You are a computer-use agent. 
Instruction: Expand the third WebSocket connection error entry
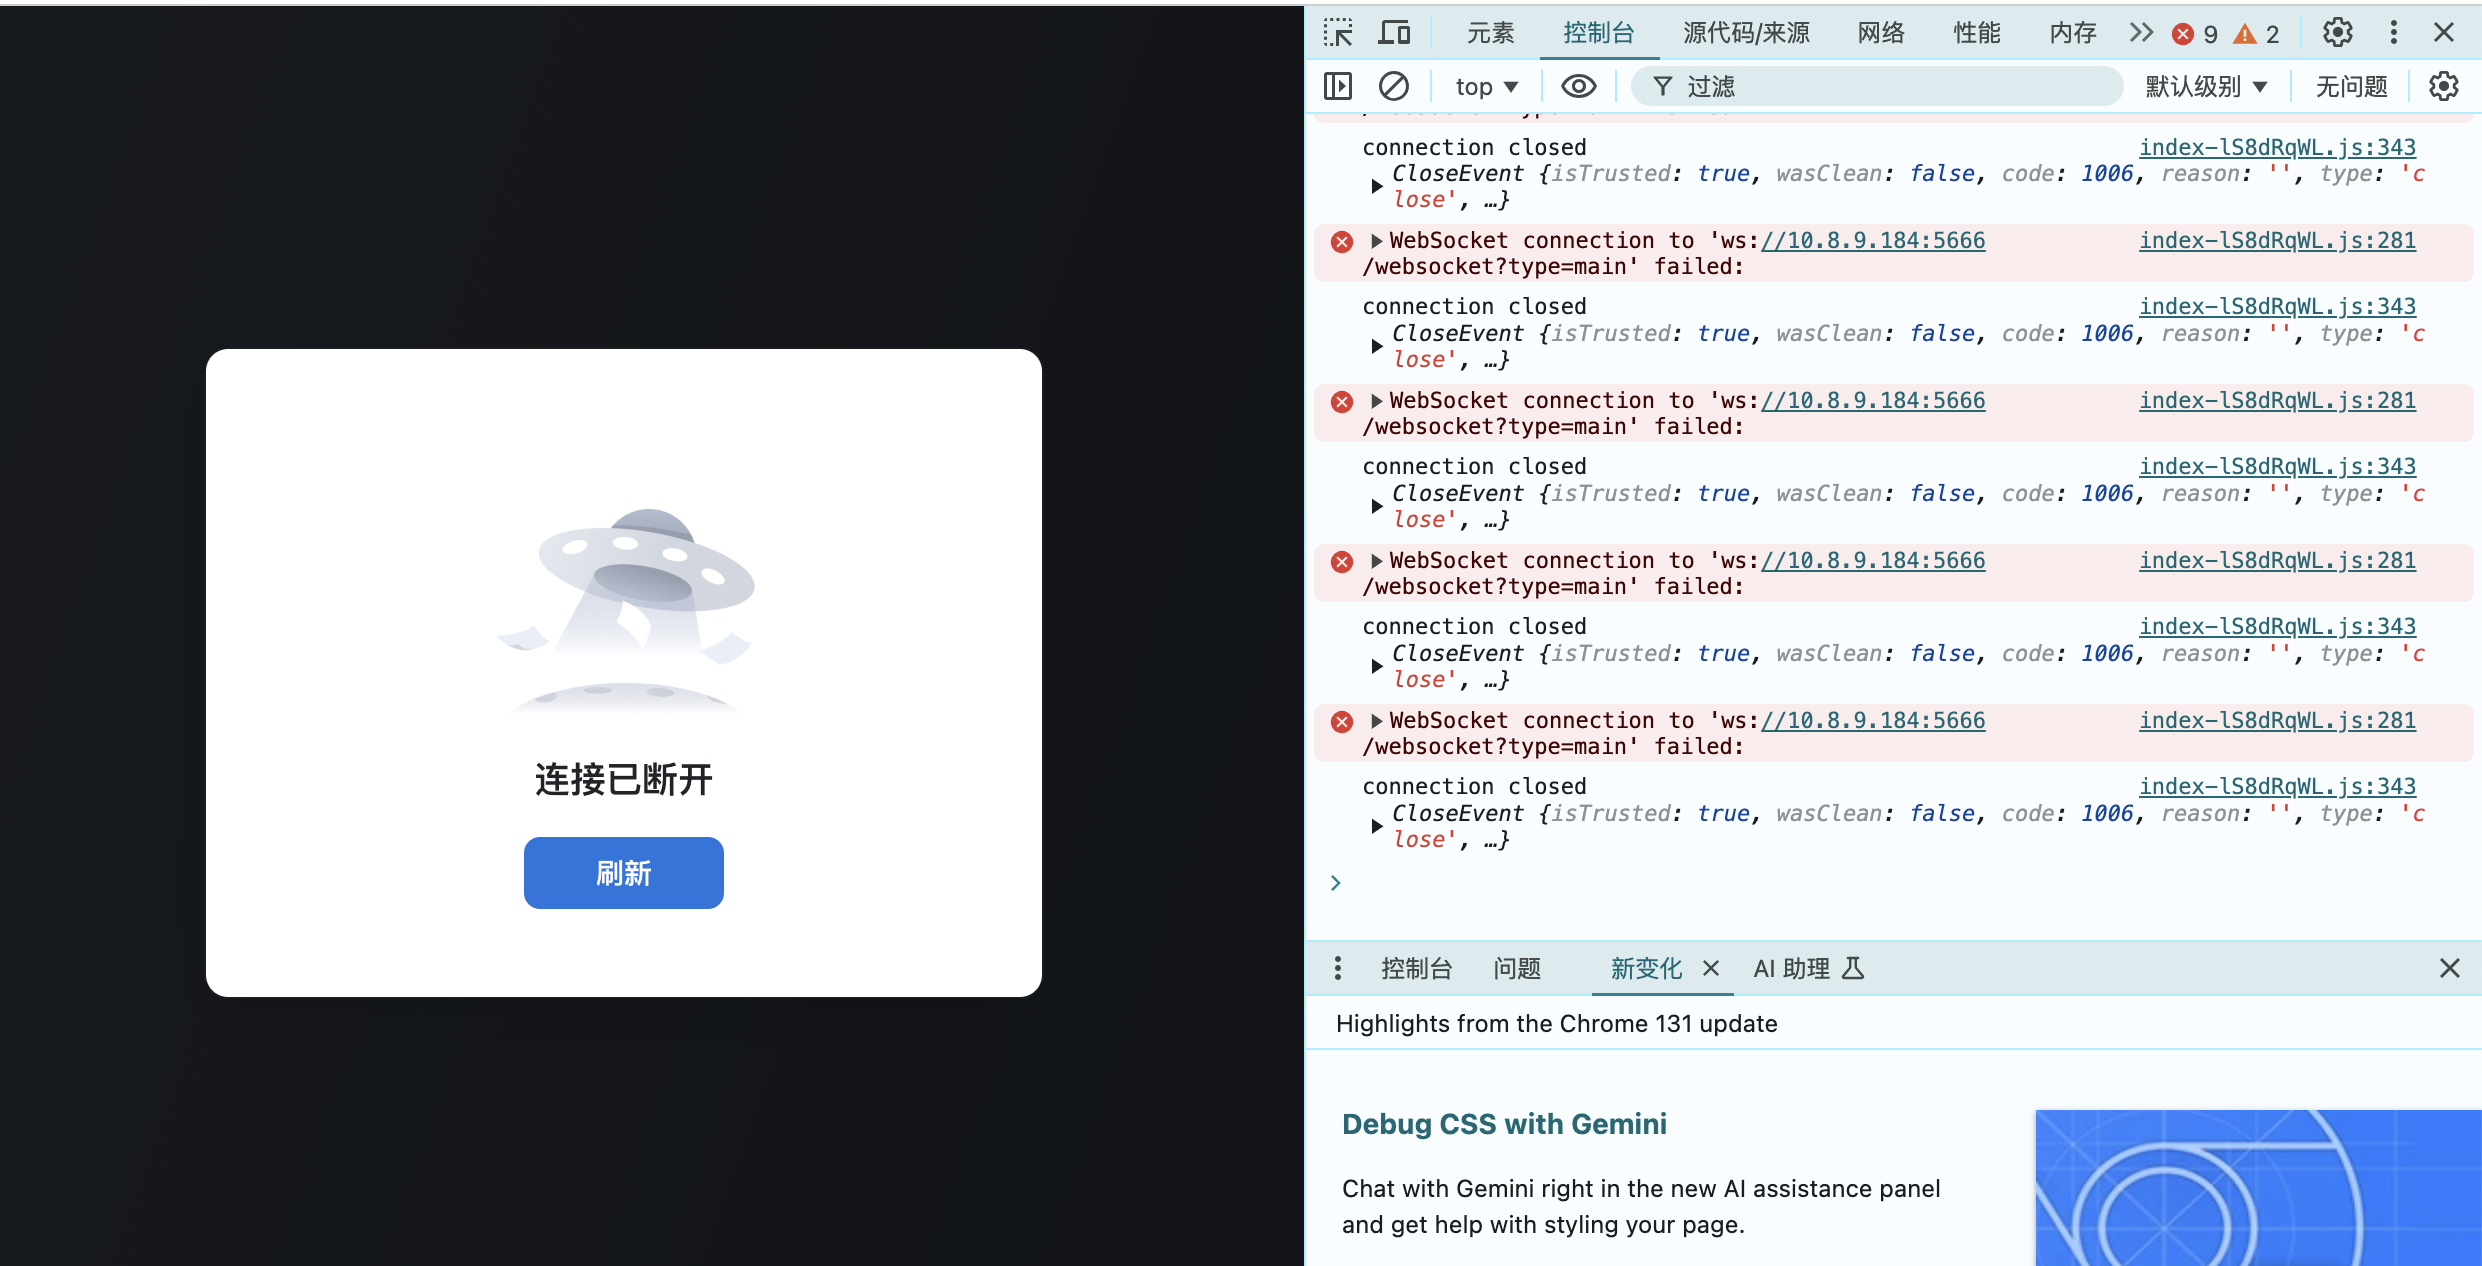tap(1377, 561)
